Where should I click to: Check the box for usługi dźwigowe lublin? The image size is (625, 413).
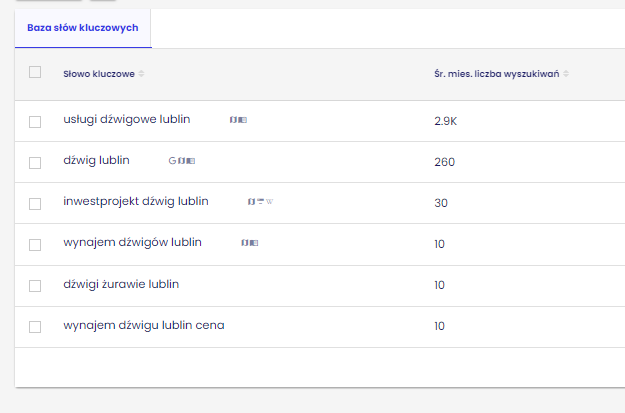35,121
